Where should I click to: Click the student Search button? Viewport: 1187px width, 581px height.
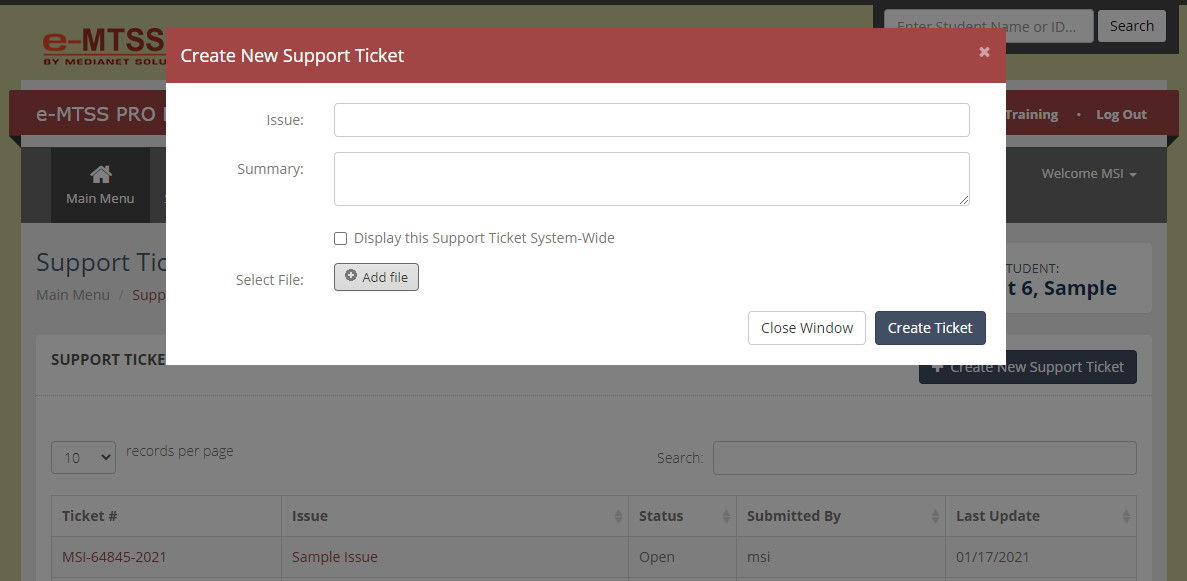coord(1132,26)
